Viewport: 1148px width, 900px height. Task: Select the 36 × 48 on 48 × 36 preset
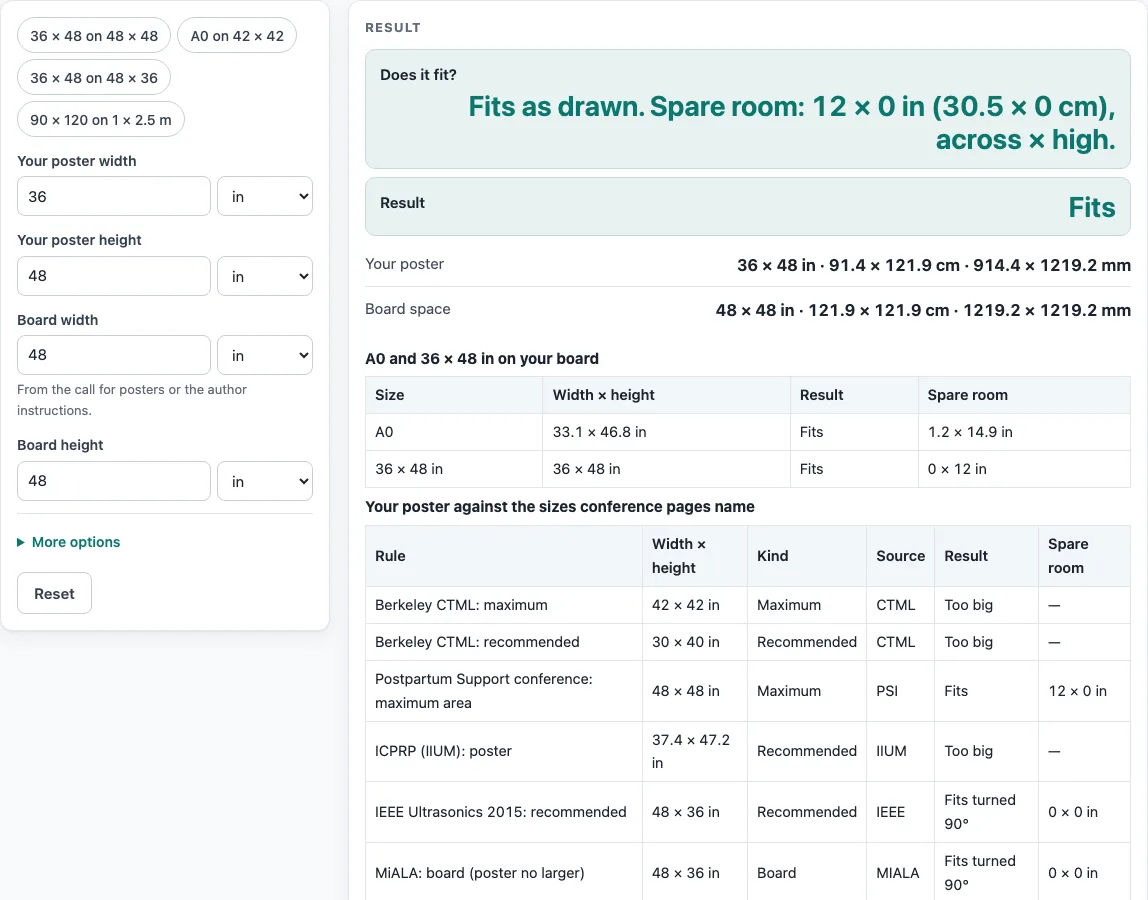[94, 78]
